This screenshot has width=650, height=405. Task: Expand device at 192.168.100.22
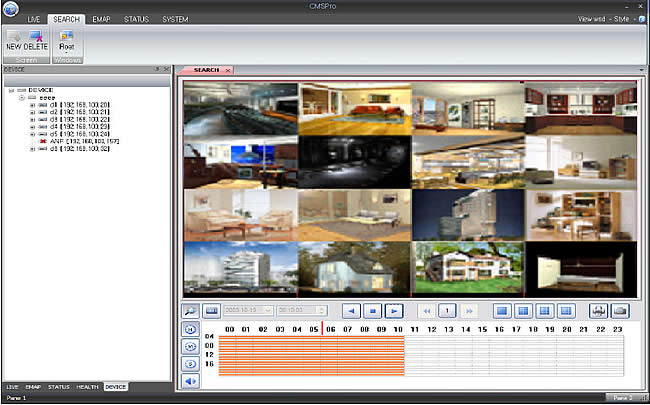coord(32,120)
